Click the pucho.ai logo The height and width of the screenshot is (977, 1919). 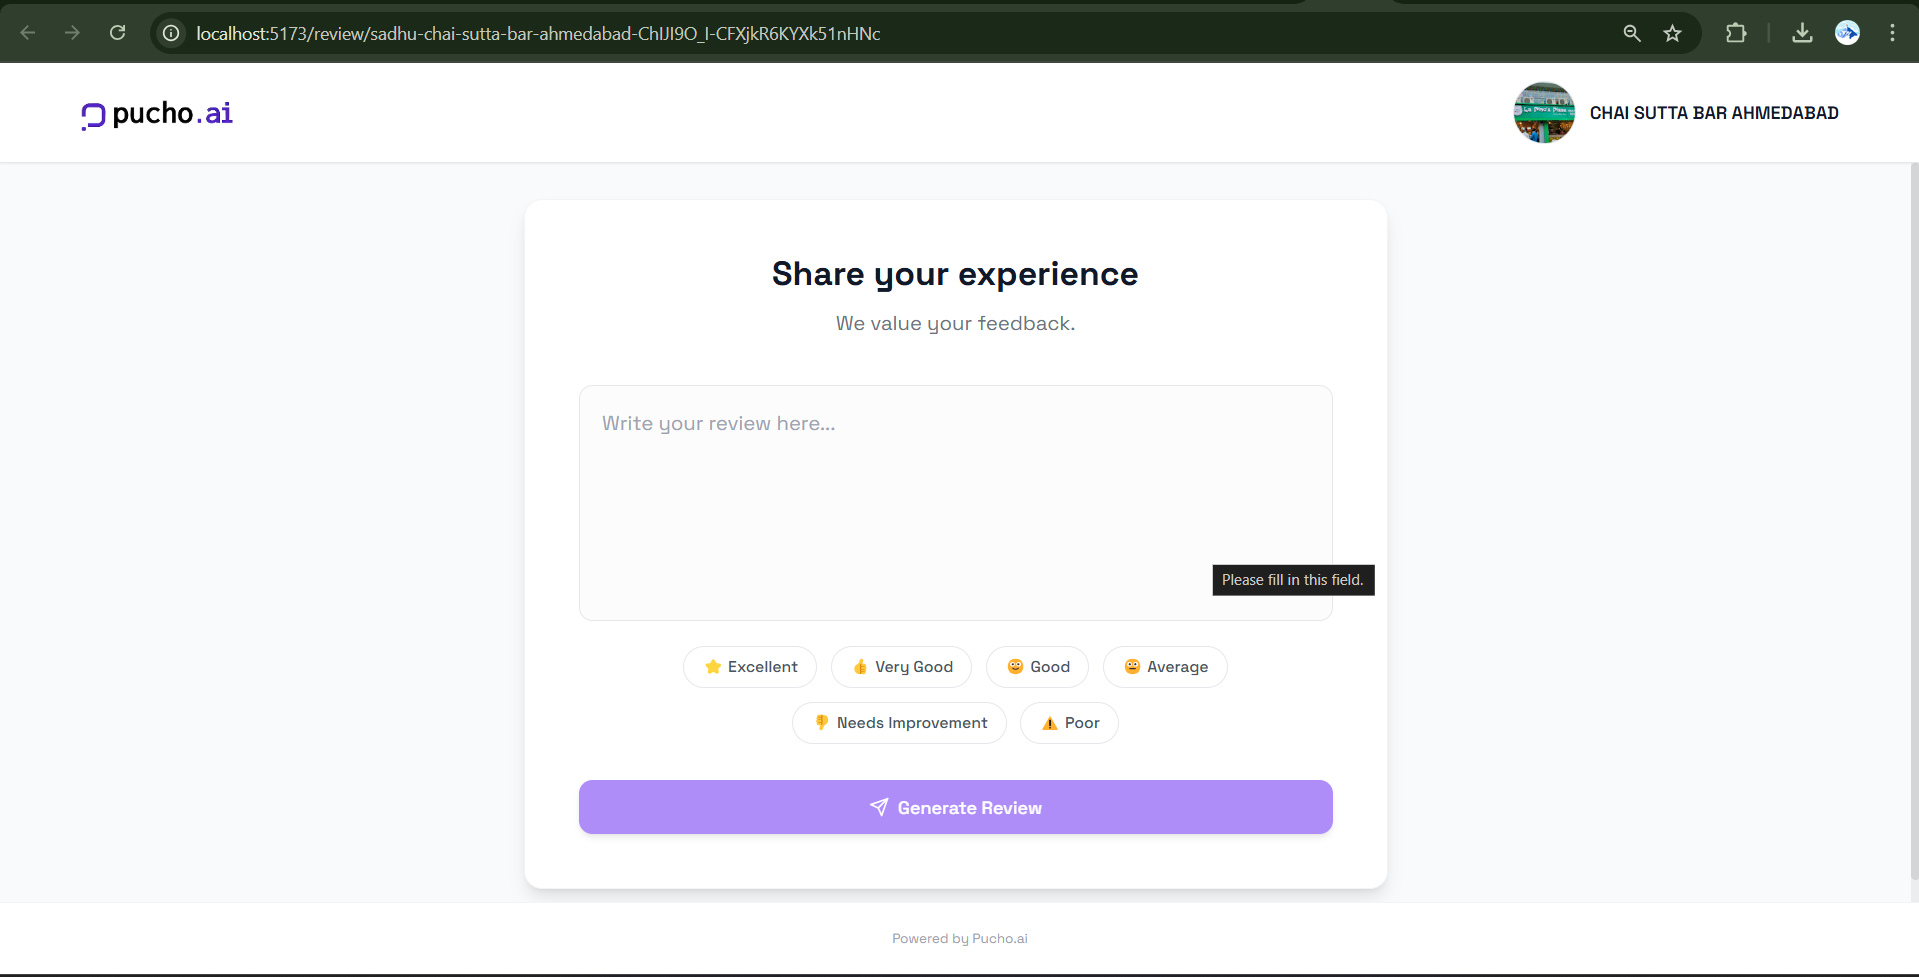[157, 114]
